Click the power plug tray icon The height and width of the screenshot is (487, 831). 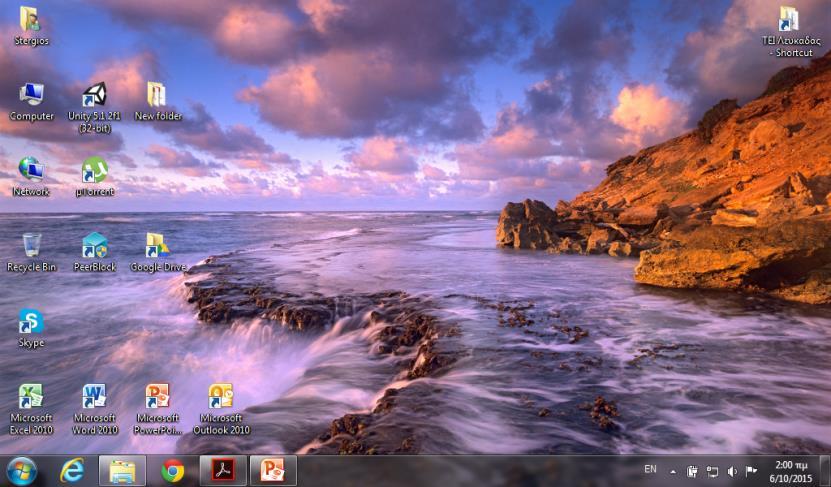coord(692,471)
